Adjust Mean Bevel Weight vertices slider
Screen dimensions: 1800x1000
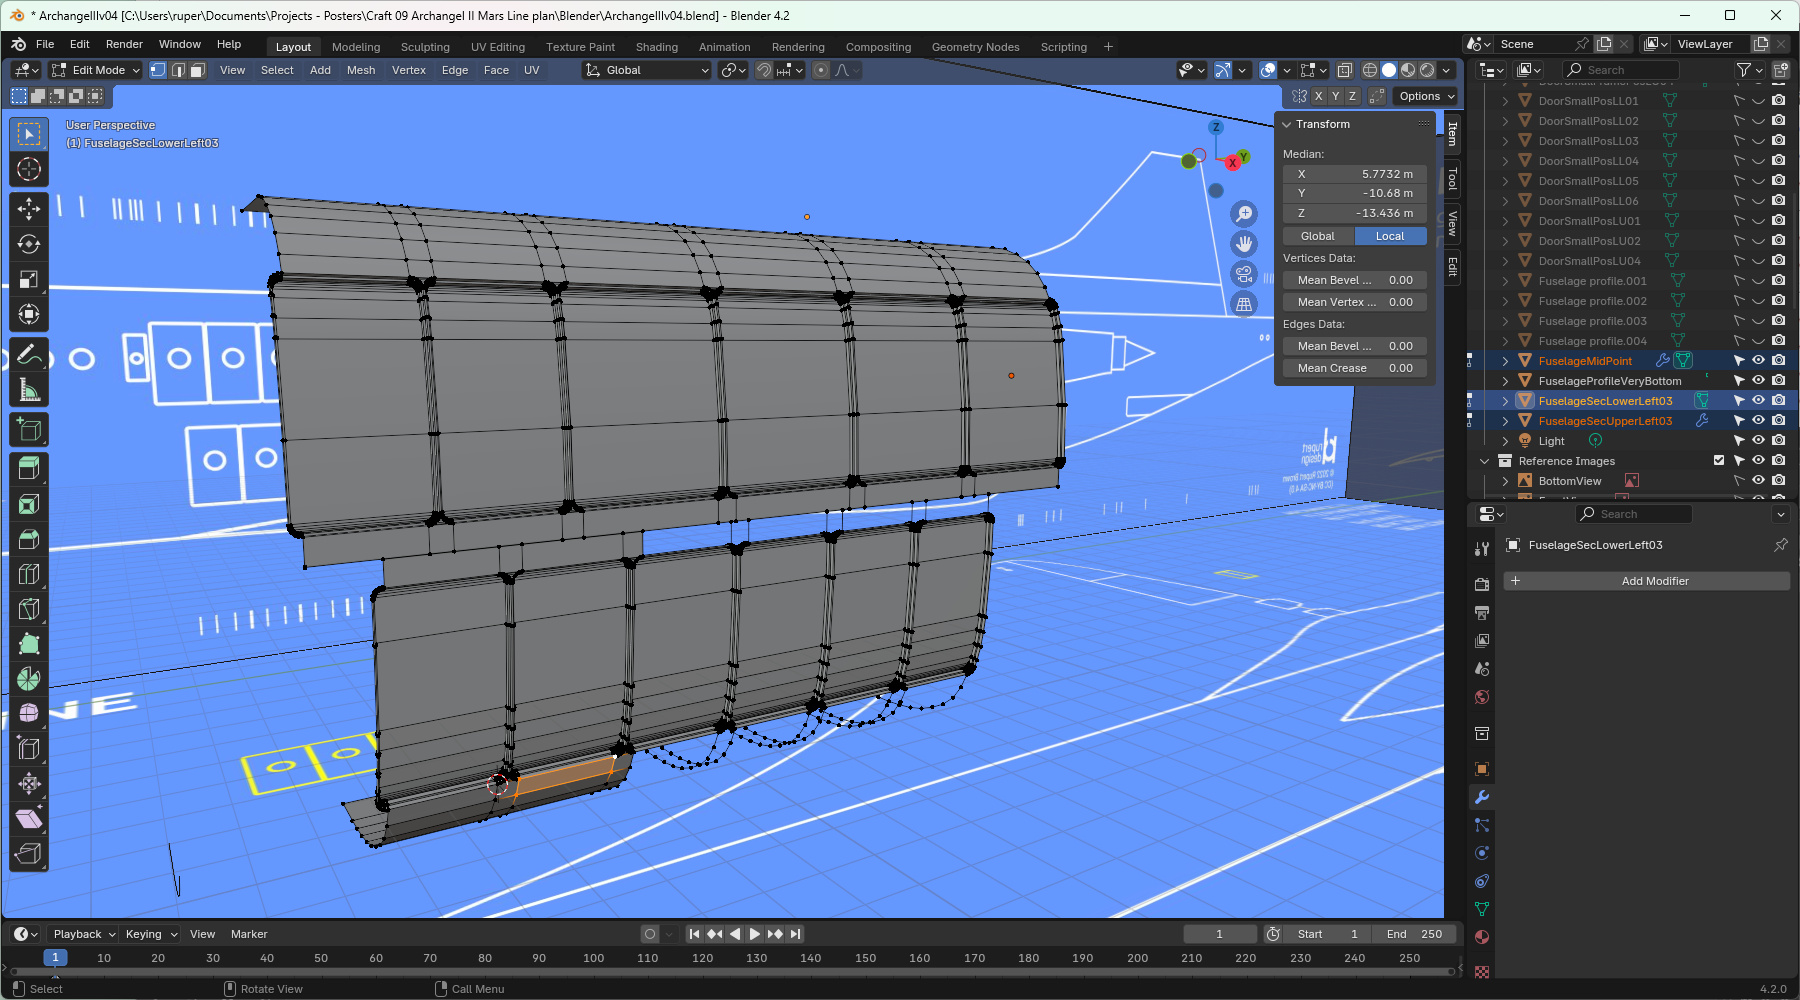click(x=1355, y=280)
